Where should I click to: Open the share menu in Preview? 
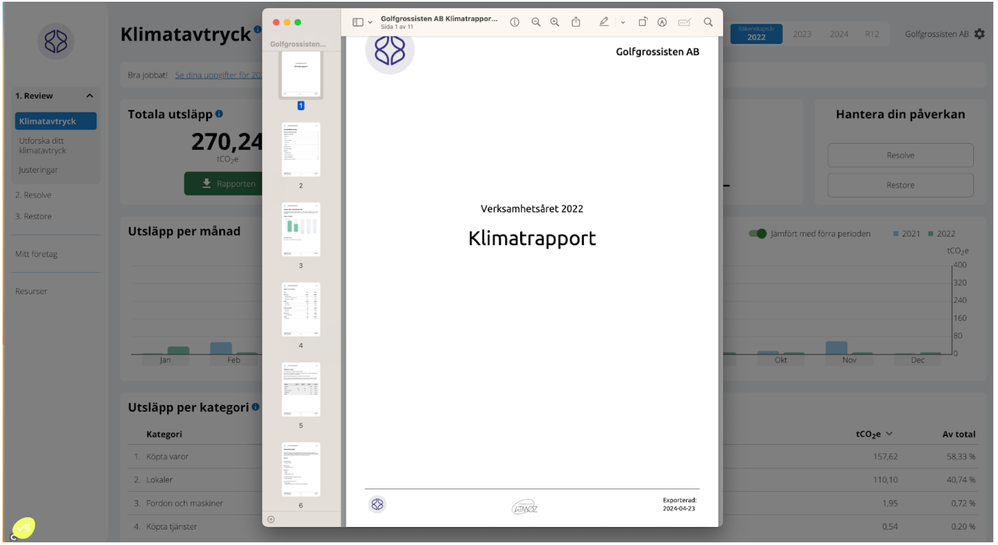[x=575, y=22]
